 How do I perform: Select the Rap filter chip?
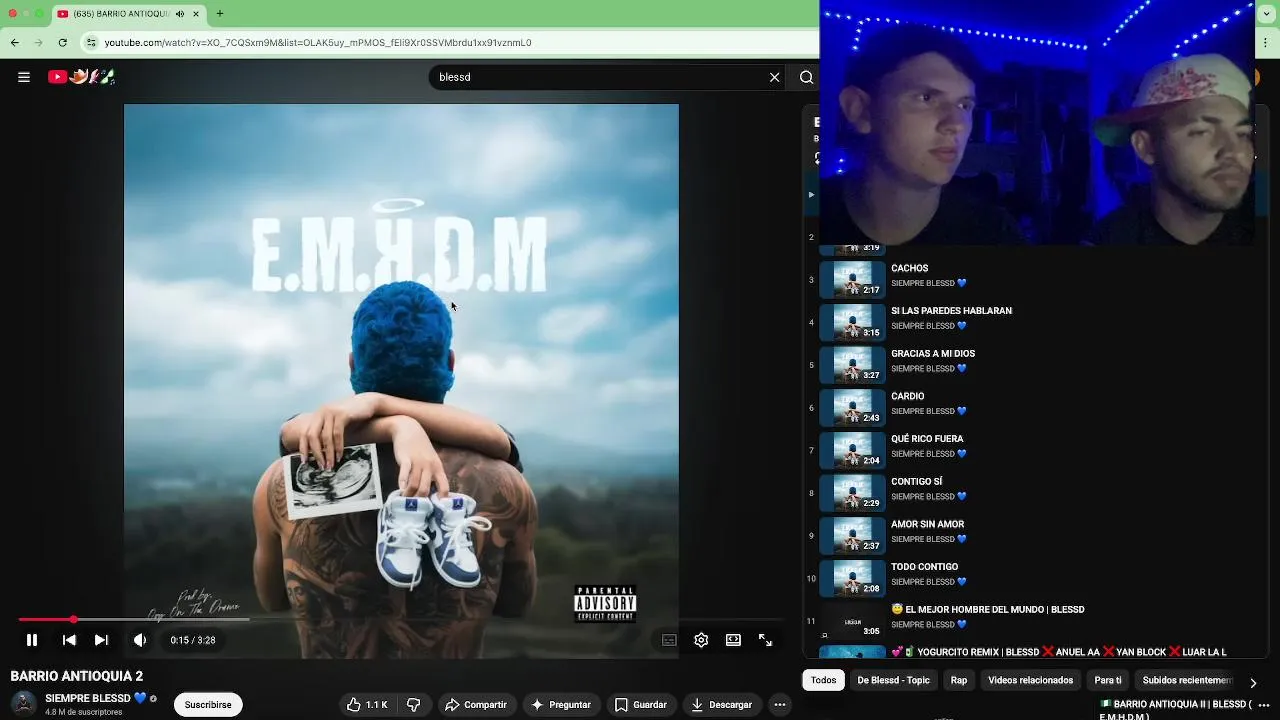959,680
